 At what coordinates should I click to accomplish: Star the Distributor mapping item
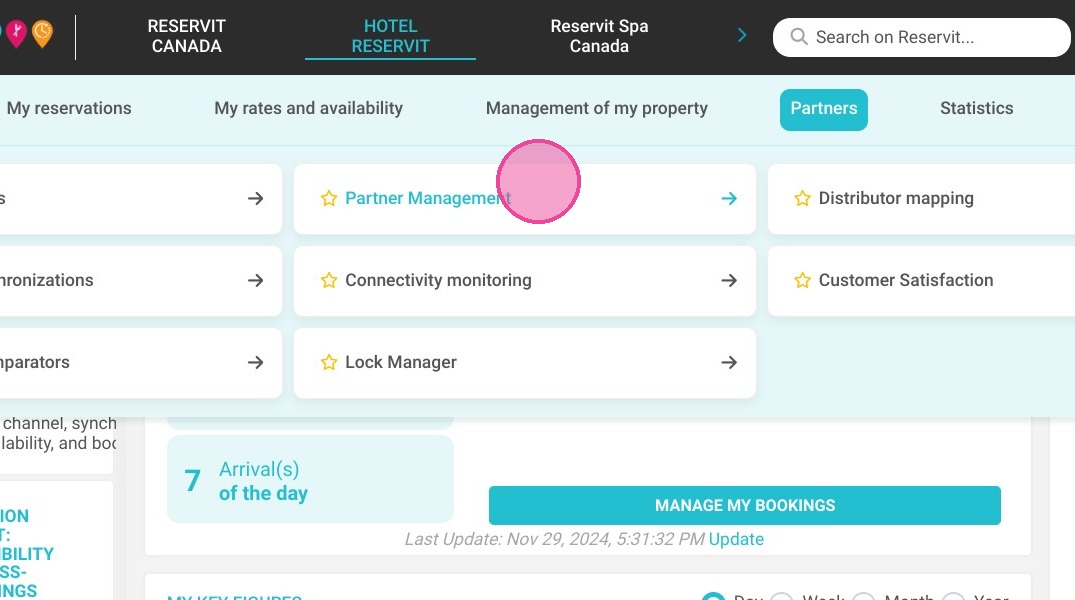(802, 199)
